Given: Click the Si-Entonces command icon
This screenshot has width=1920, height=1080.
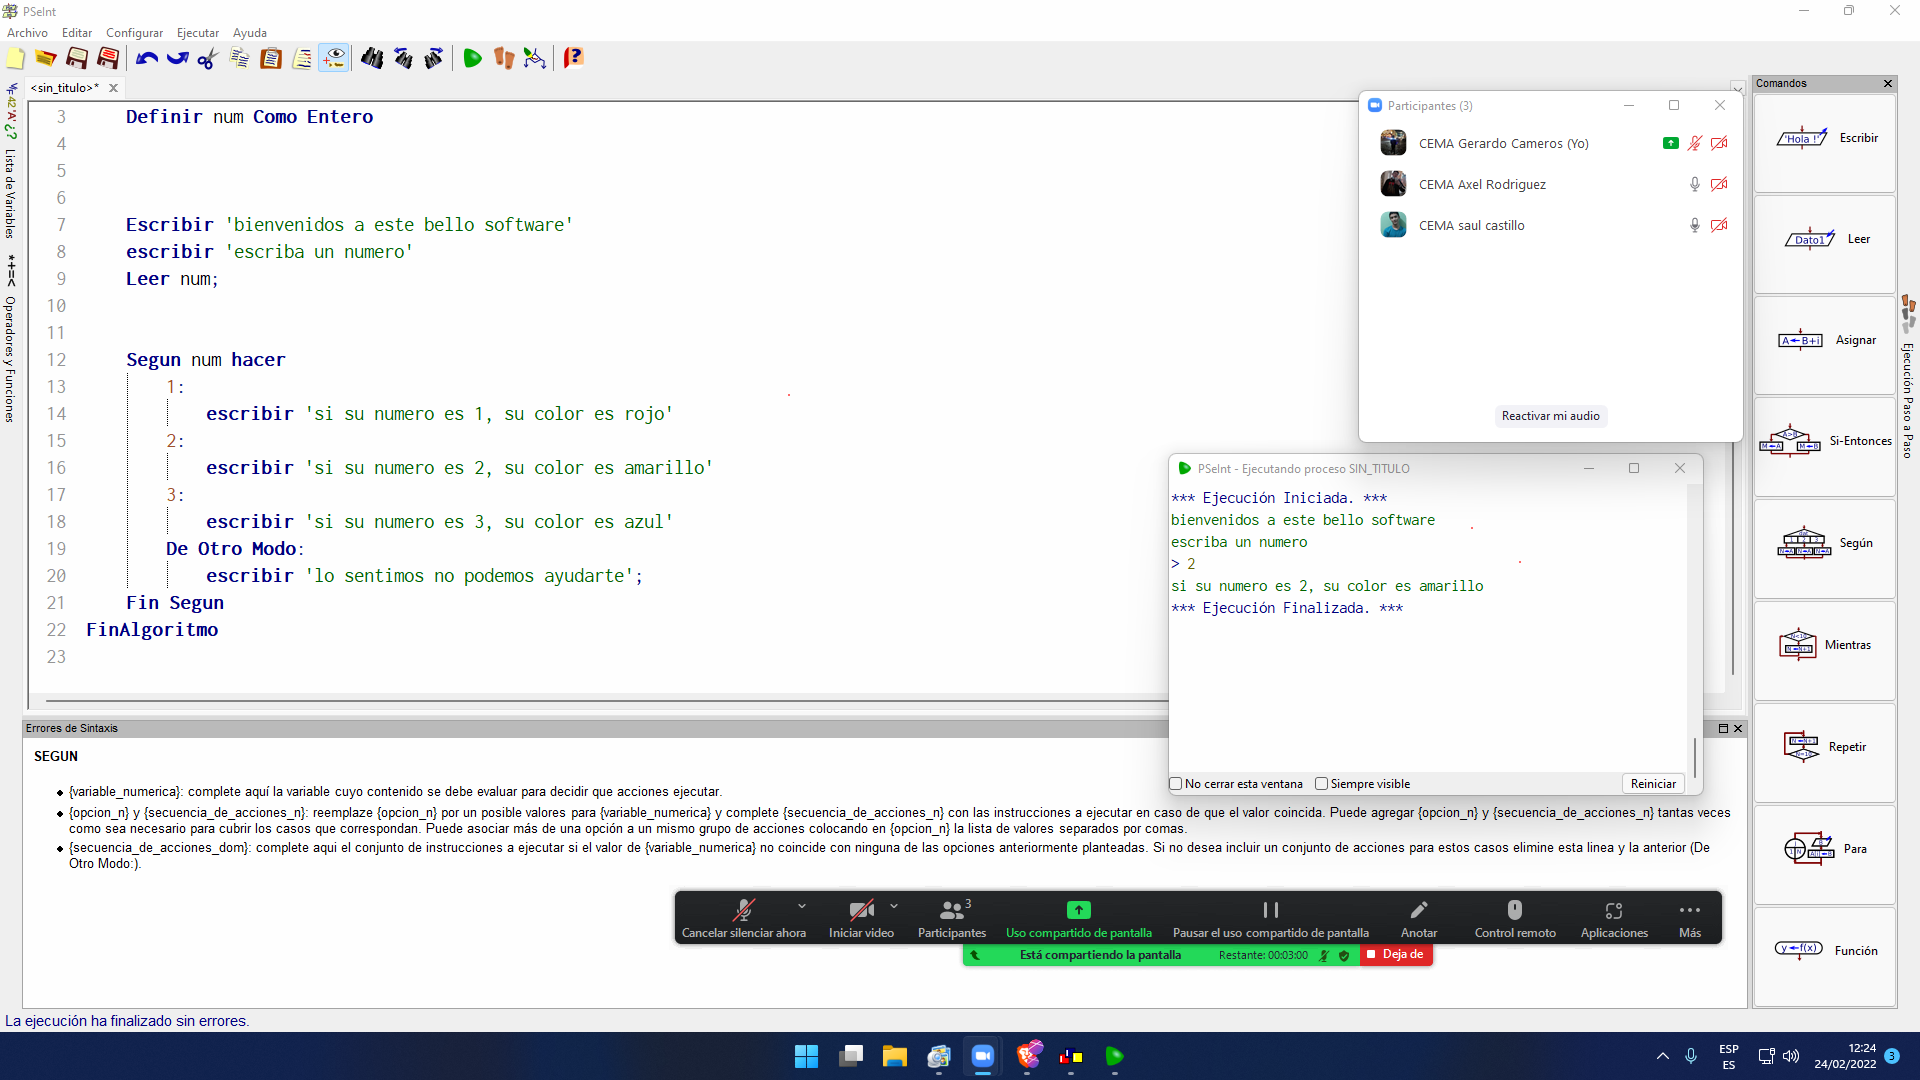Looking at the screenshot, I should (x=1790, y=441).
